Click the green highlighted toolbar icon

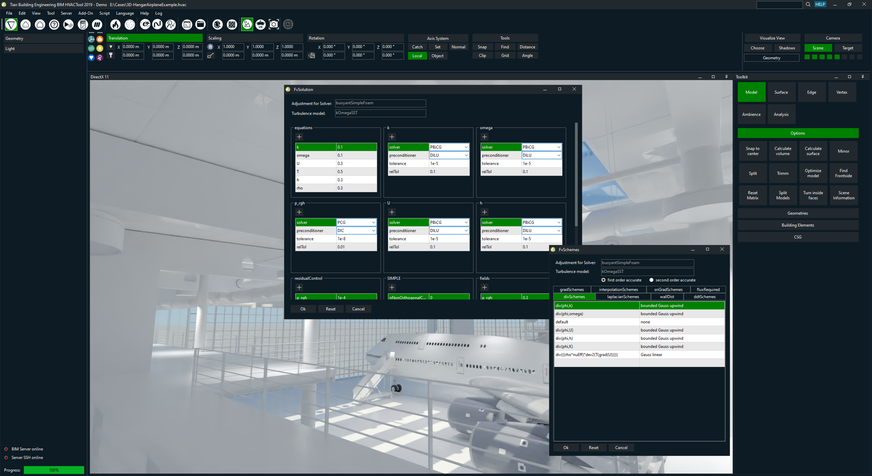pos(247,24)
